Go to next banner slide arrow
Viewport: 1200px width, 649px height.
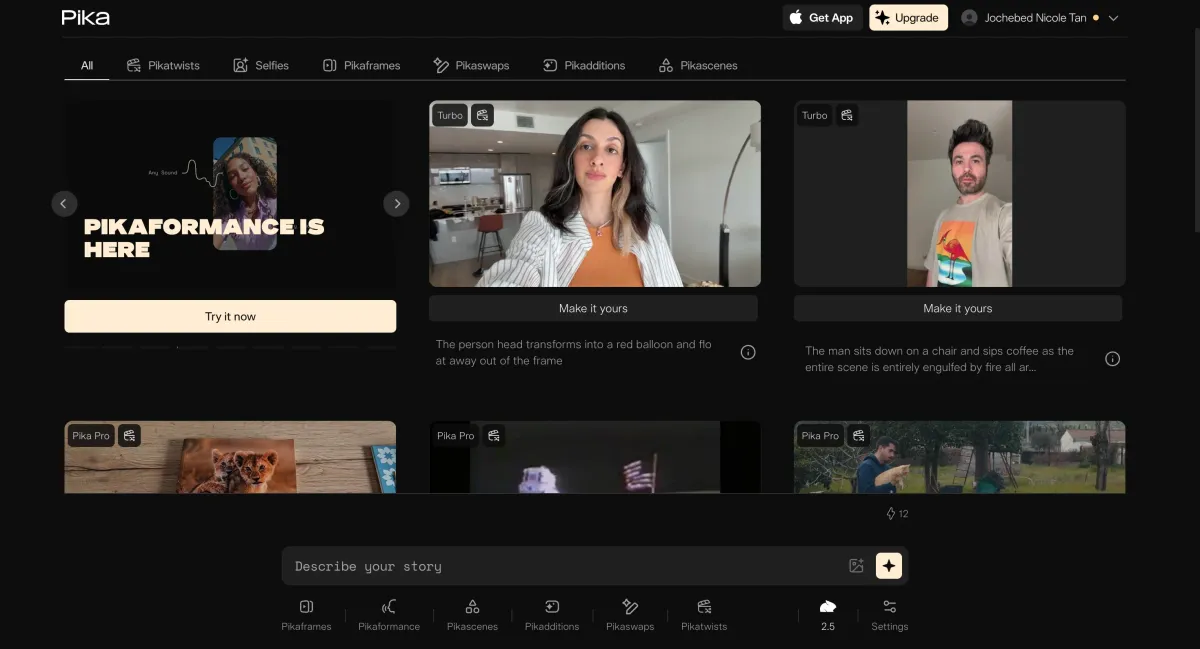coord(397,204)
